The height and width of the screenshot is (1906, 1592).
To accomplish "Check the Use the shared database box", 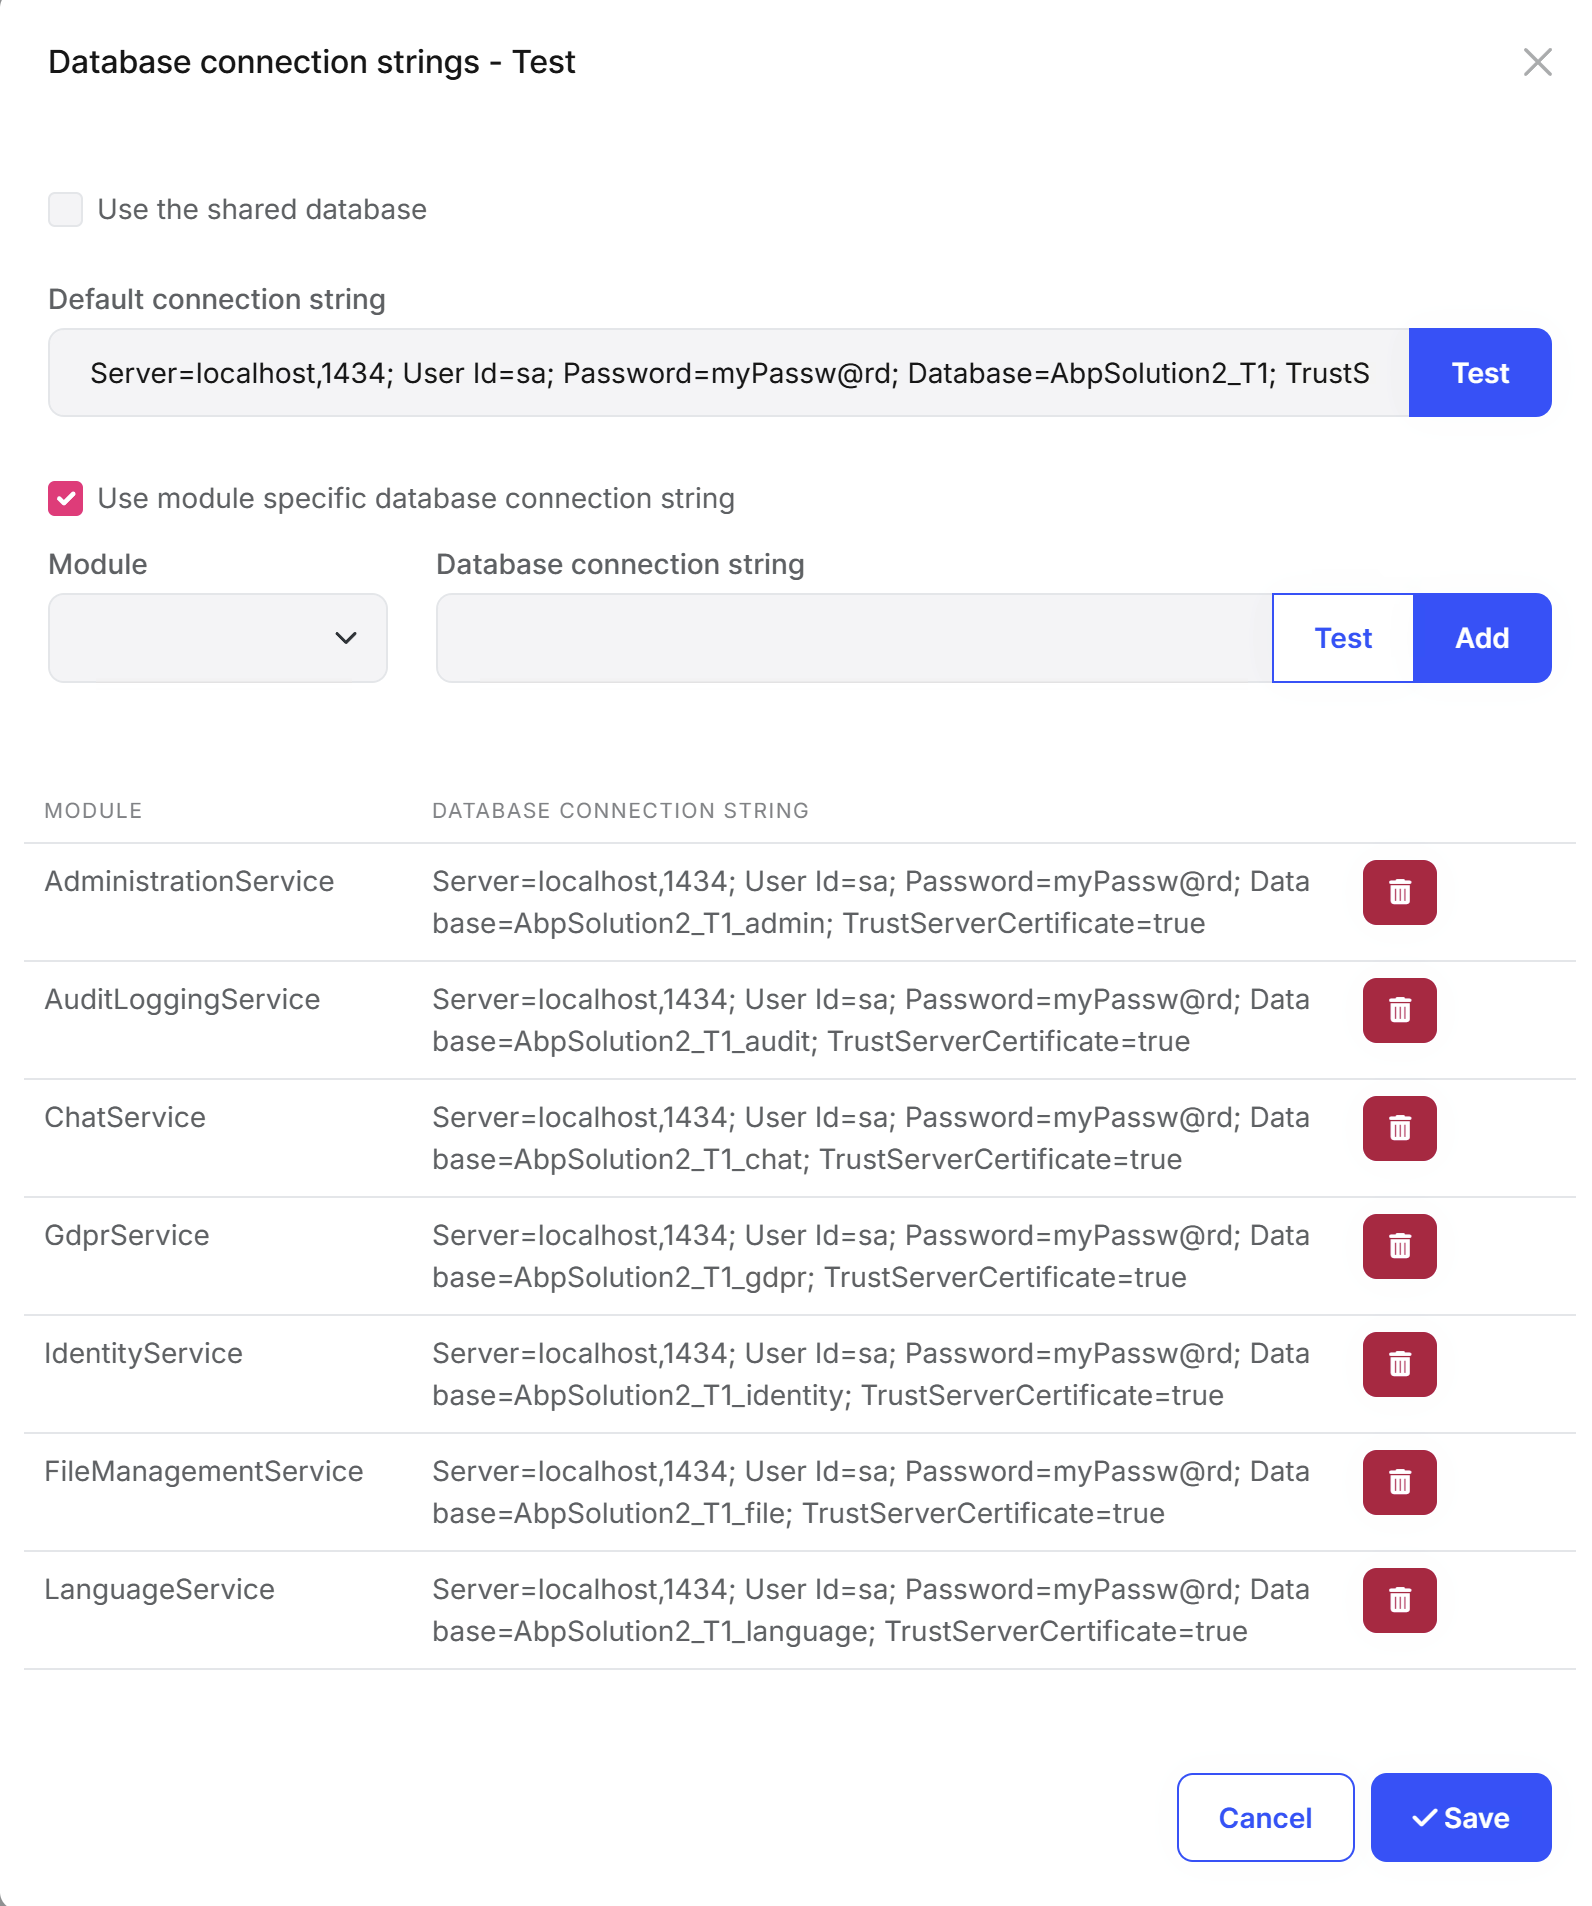I will (66, 210).
